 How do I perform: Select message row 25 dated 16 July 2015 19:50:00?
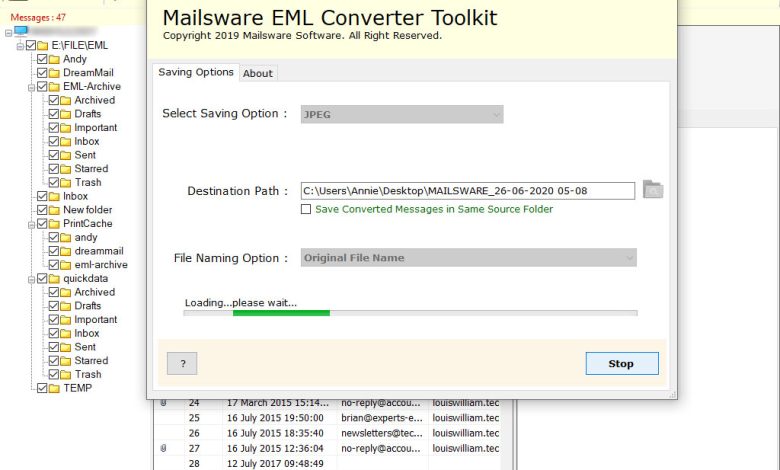tap(327, 418)
